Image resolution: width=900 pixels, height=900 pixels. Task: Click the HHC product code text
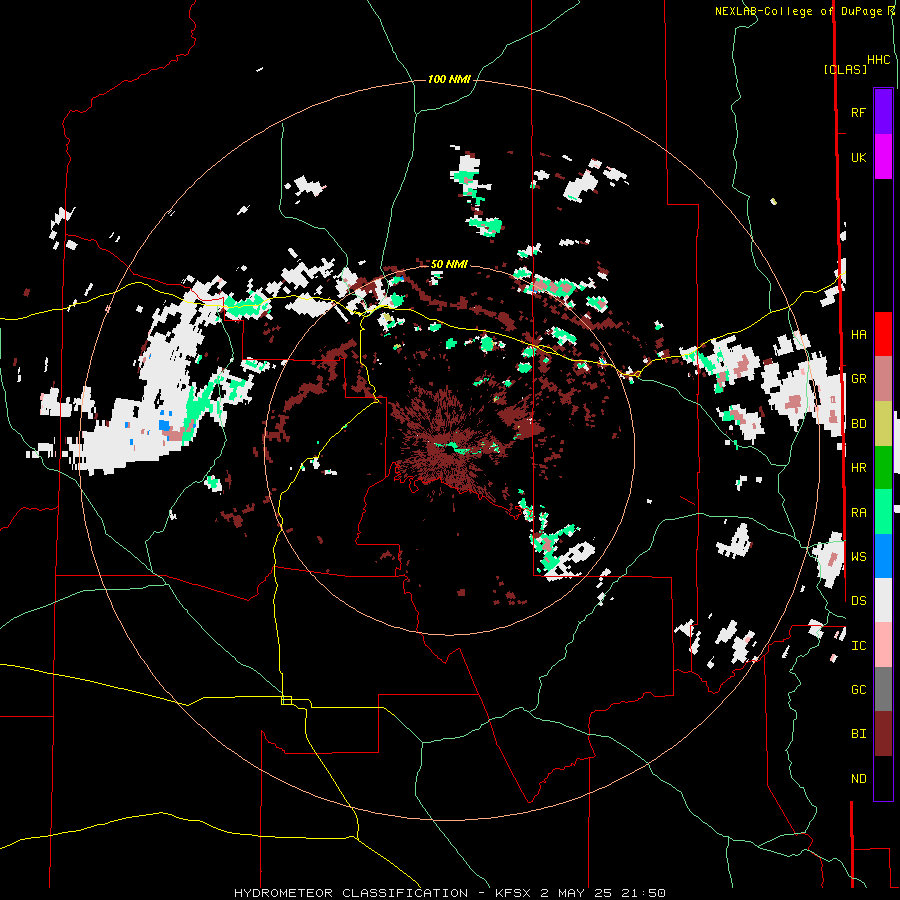coord(878,60)
